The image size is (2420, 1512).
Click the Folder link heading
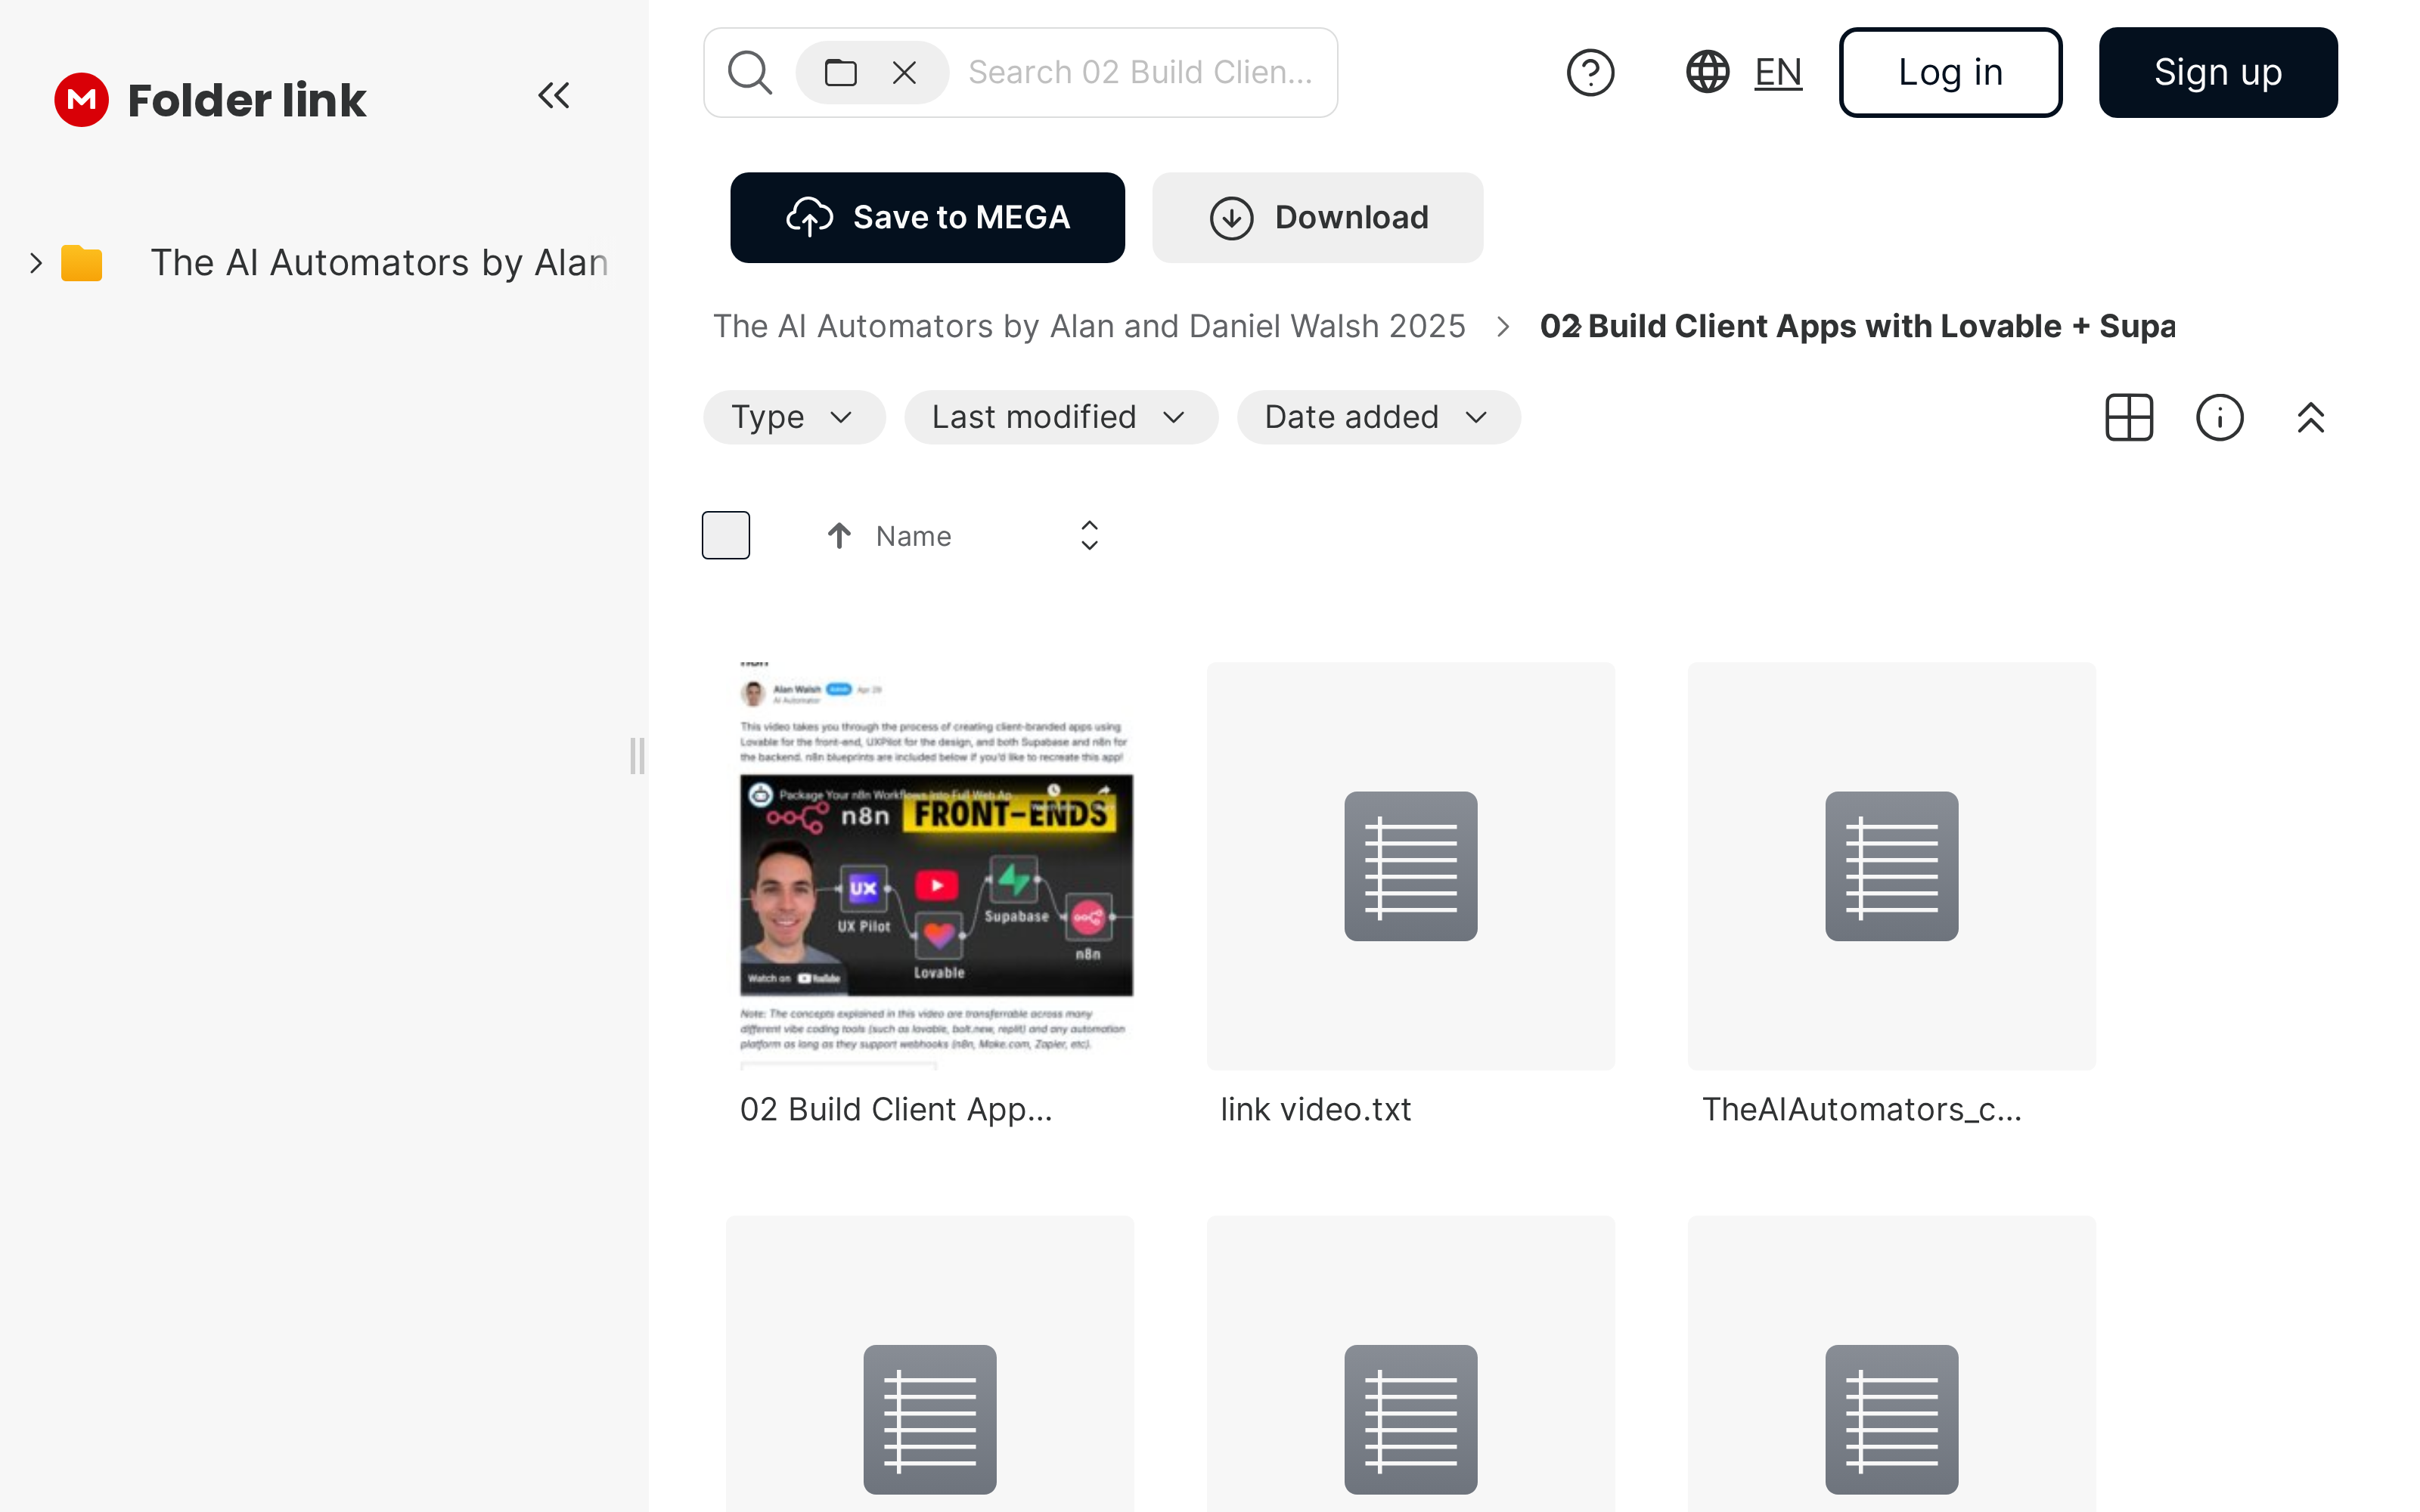tap(247, 100)
